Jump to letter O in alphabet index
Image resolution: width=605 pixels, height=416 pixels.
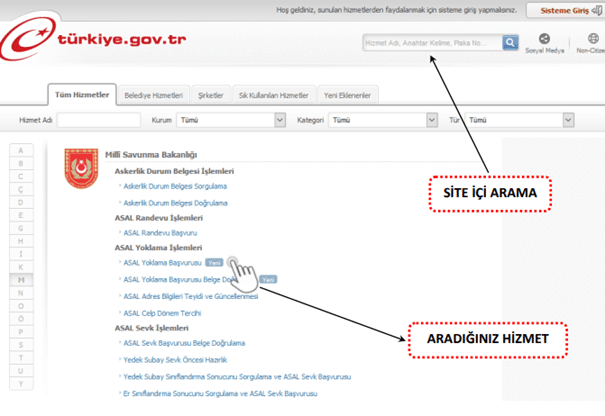[21, 306]
